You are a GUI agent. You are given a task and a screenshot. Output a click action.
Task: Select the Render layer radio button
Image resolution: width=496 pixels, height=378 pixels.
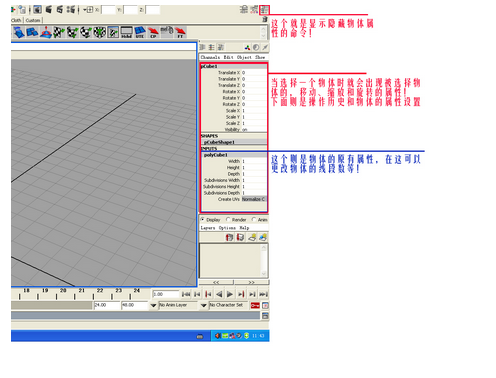click(228, 220)
